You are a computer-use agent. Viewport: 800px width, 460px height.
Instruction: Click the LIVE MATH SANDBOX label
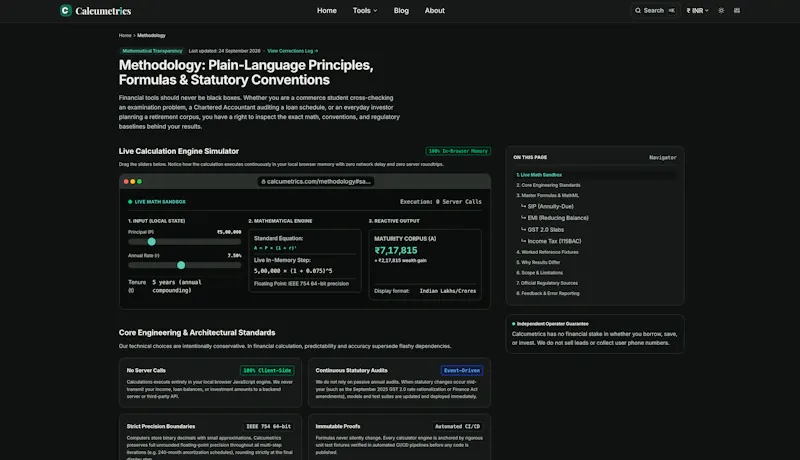pyautogui.click(x=160, y=202)
